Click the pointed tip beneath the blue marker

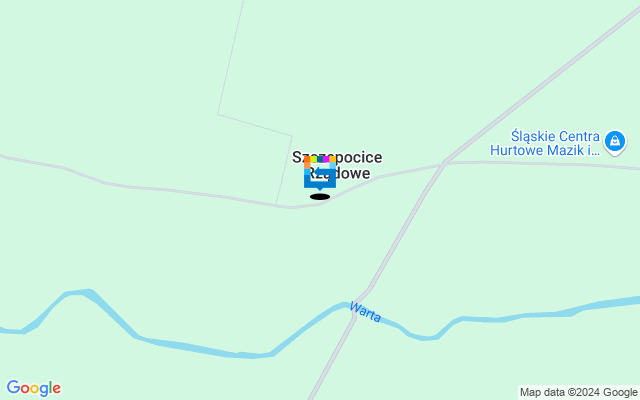click(320, 189)
